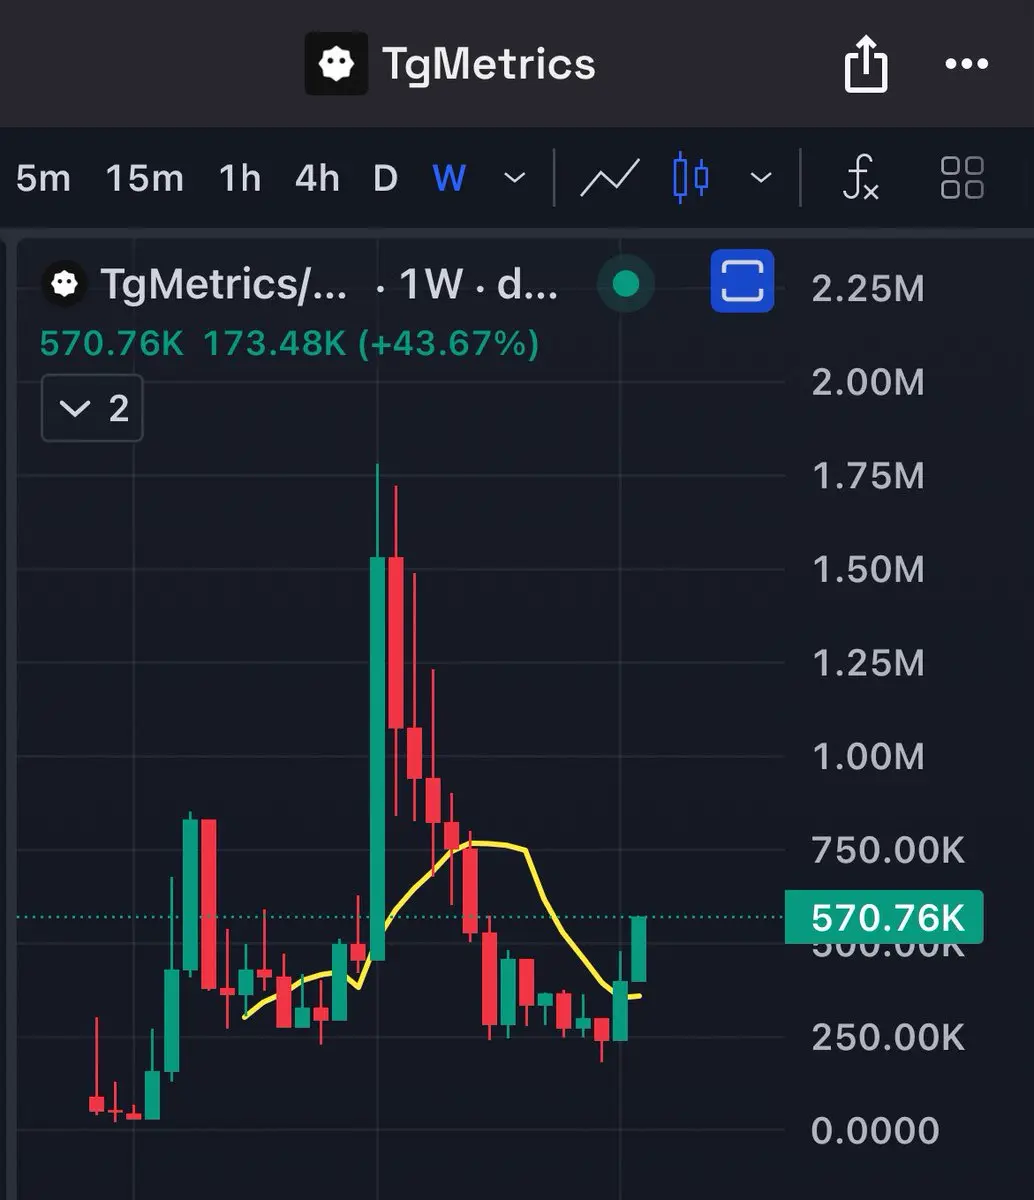Click the TgMetrics/... symbol name in legend

pyautogui.click(x=224, y=286)
